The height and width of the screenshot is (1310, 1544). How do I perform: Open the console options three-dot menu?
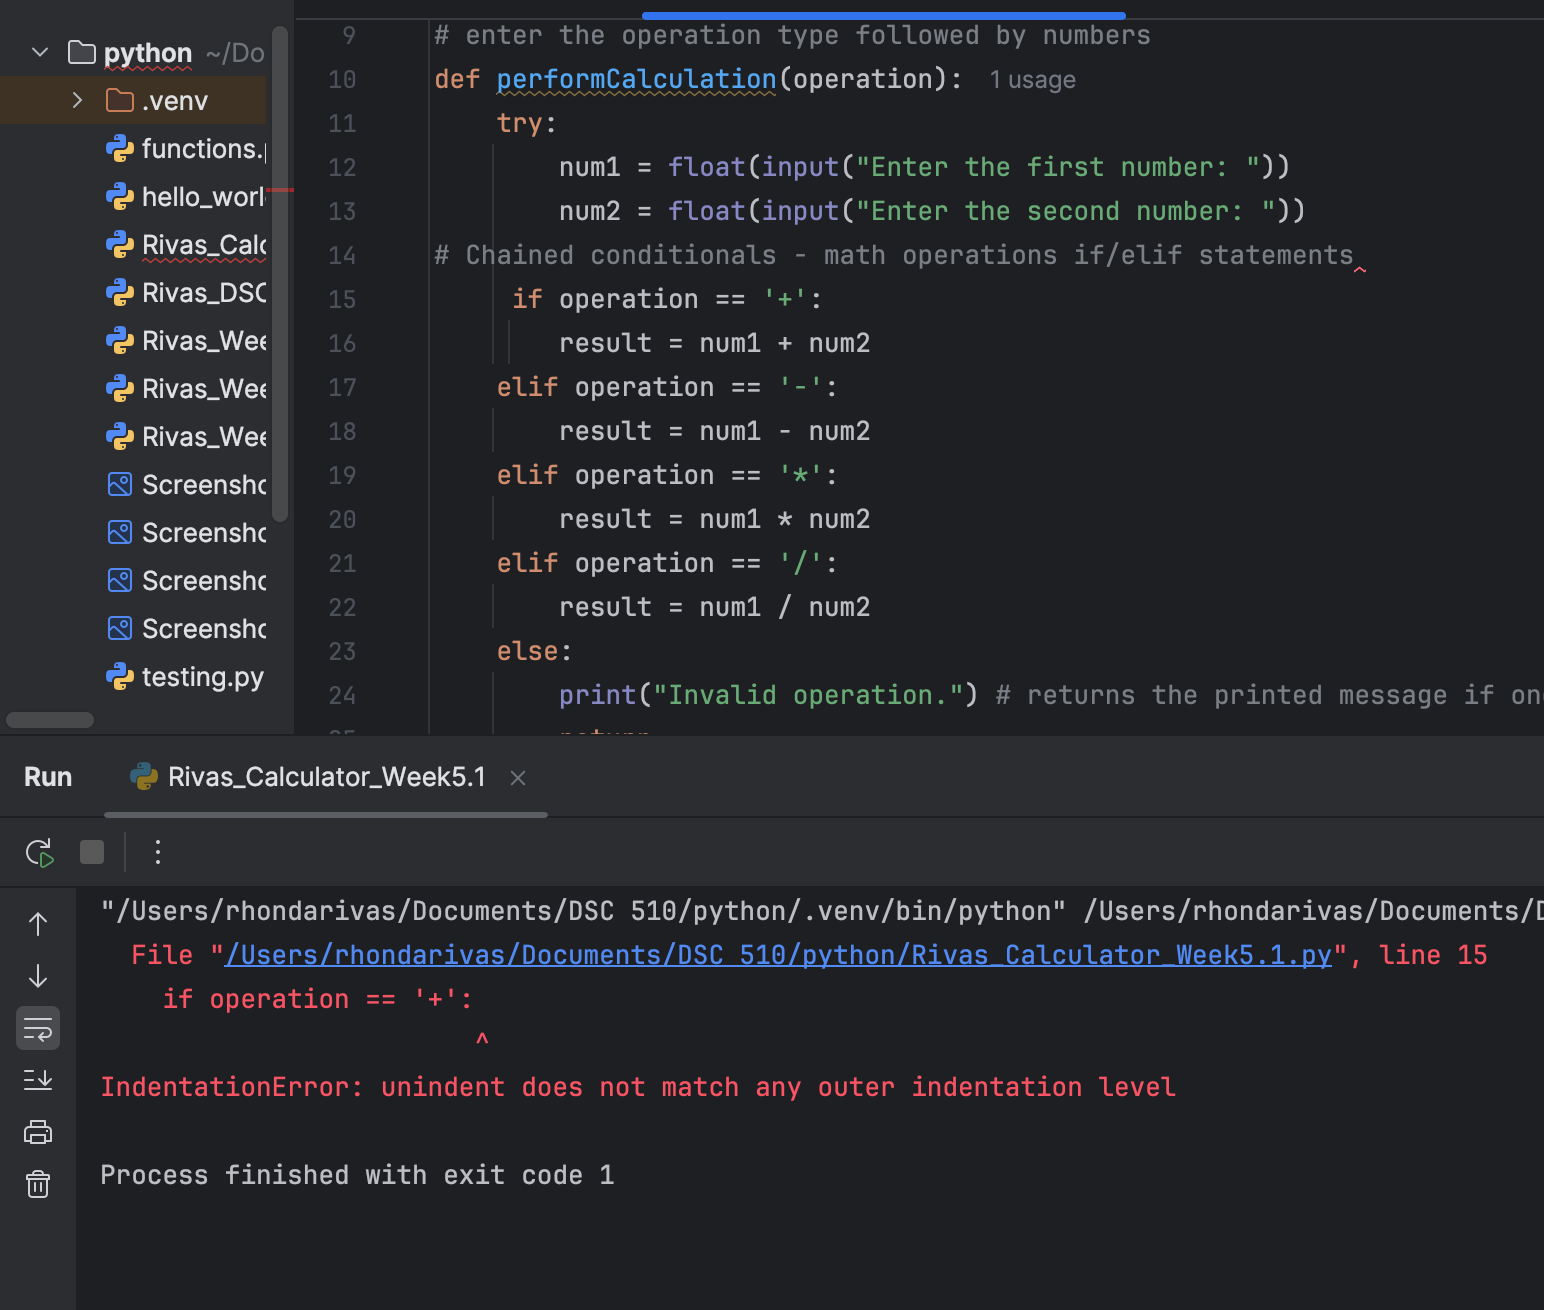157,852
